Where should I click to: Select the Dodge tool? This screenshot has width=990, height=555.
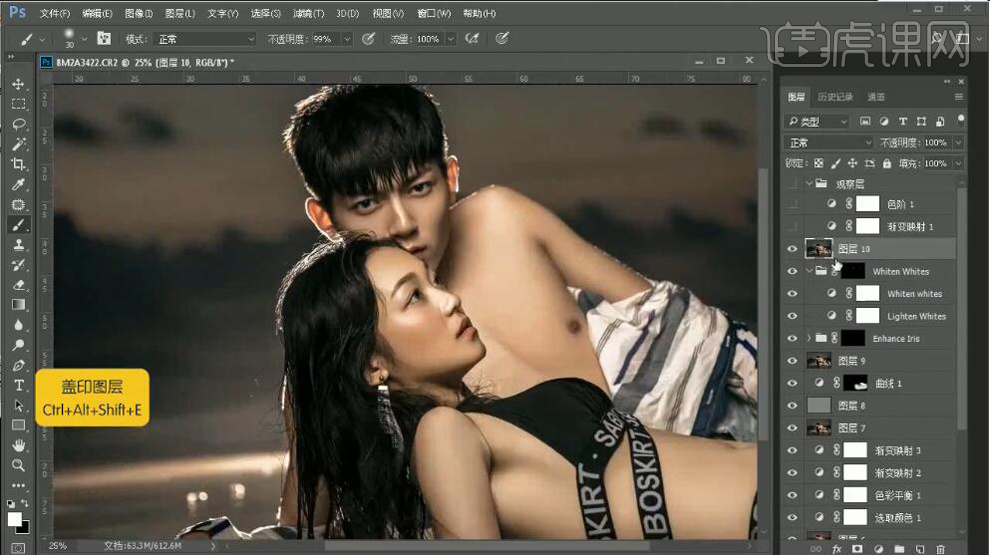click(18, 345)
